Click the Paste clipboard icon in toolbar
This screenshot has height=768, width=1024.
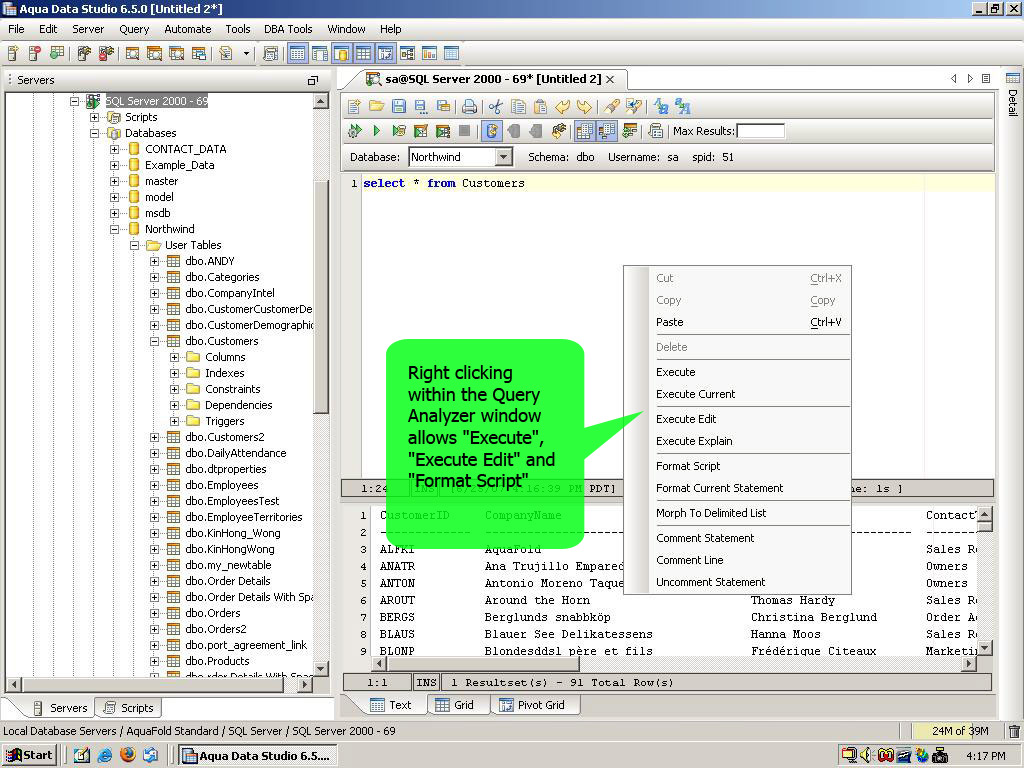tap(540, 106)
